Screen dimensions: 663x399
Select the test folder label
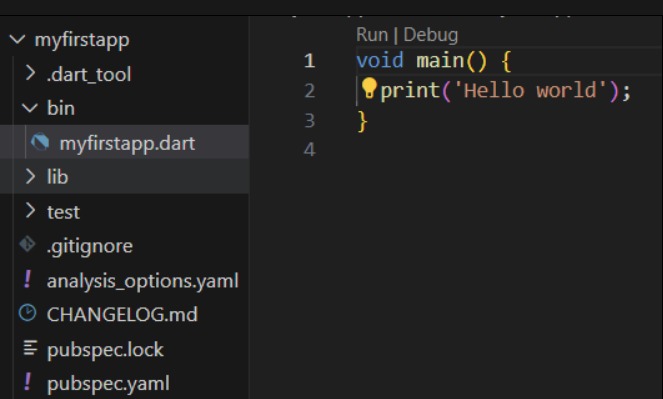coord(63,212)
